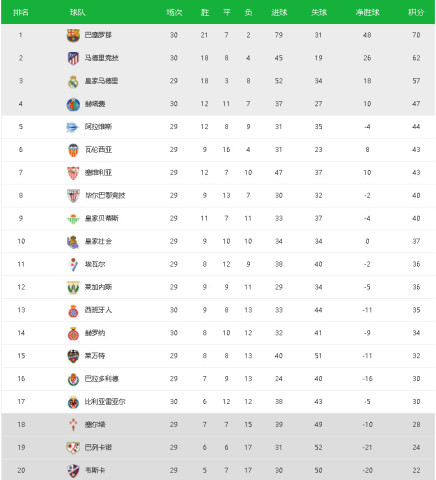This screenshot has width=436, height=480.
Task: Click the Real Madrid club crest
Action: coord(73,81)
